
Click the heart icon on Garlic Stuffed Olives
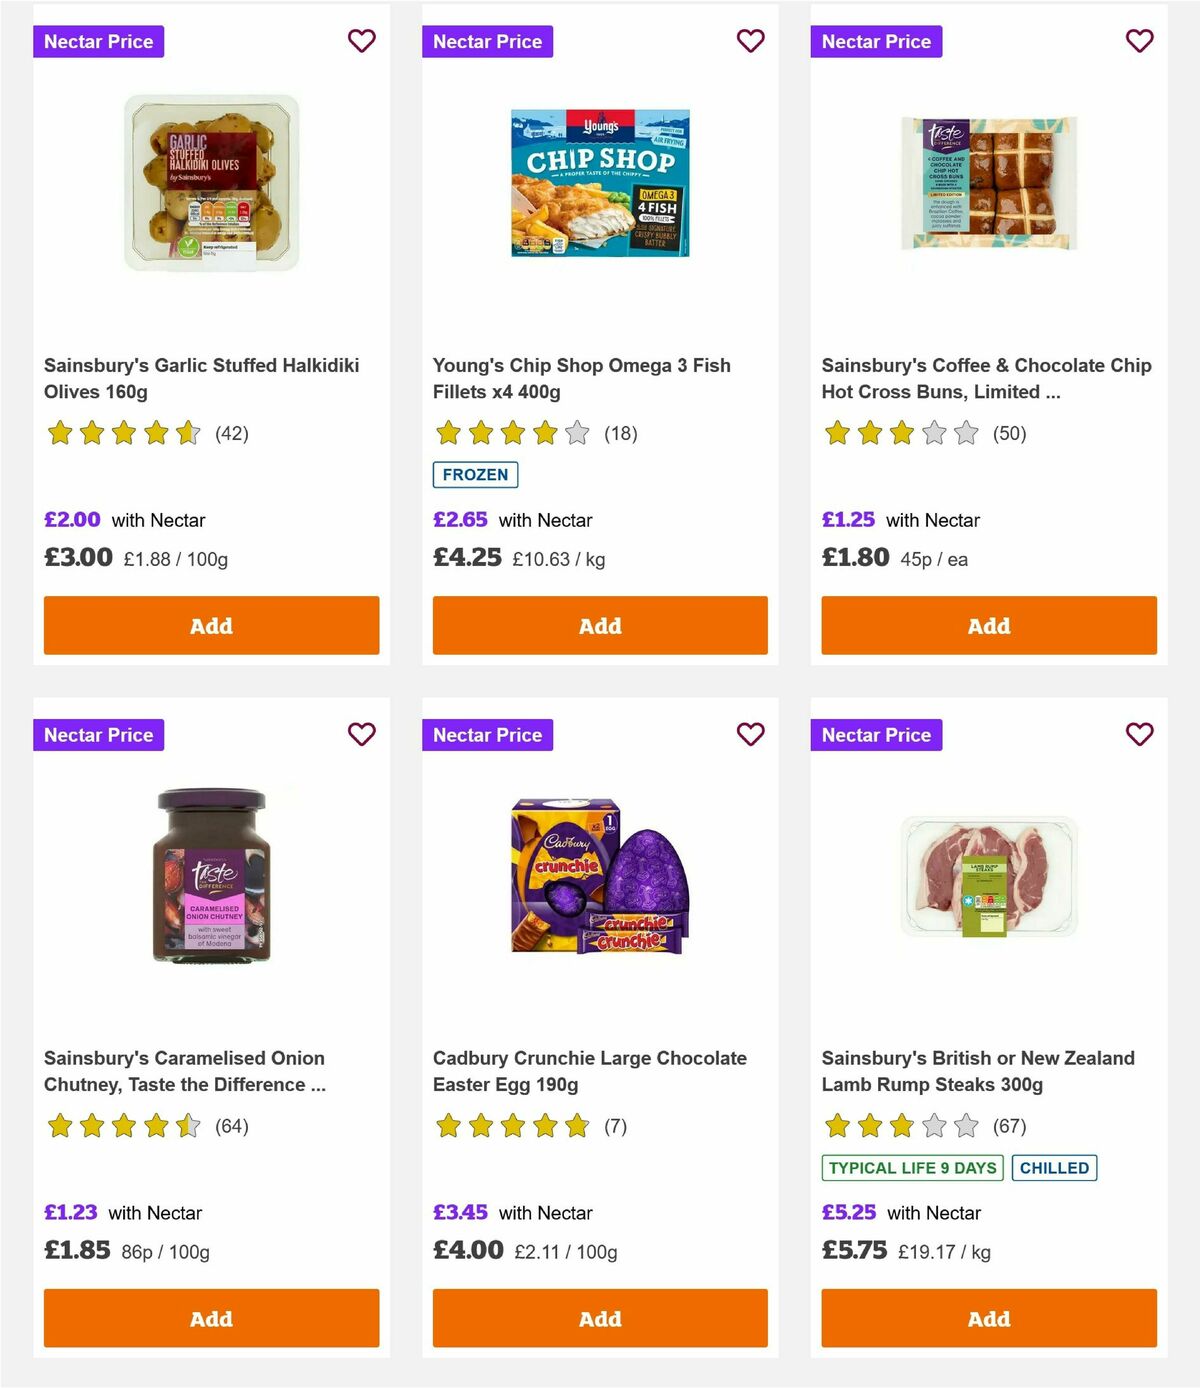click(361, 41)
